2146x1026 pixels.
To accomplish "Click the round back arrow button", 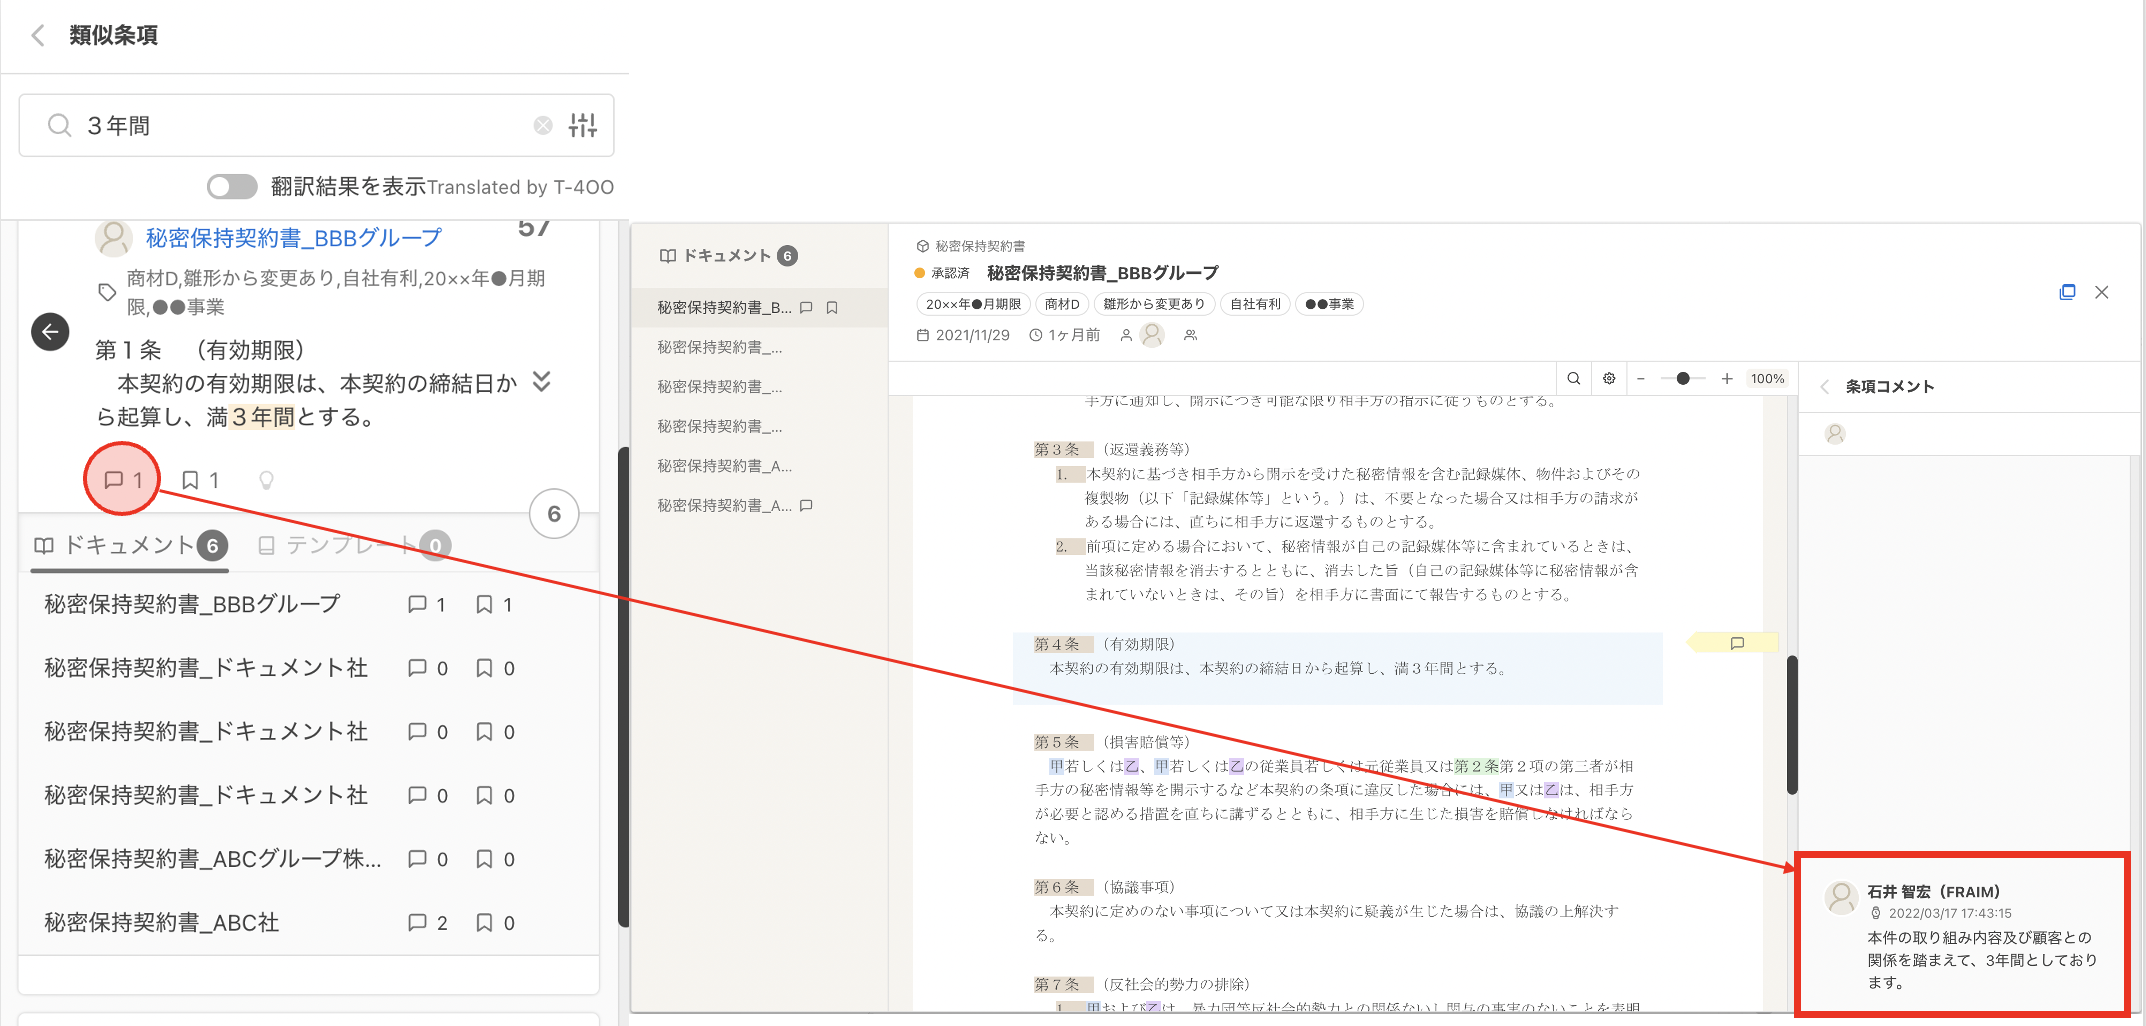I will [x=50, y=332].
